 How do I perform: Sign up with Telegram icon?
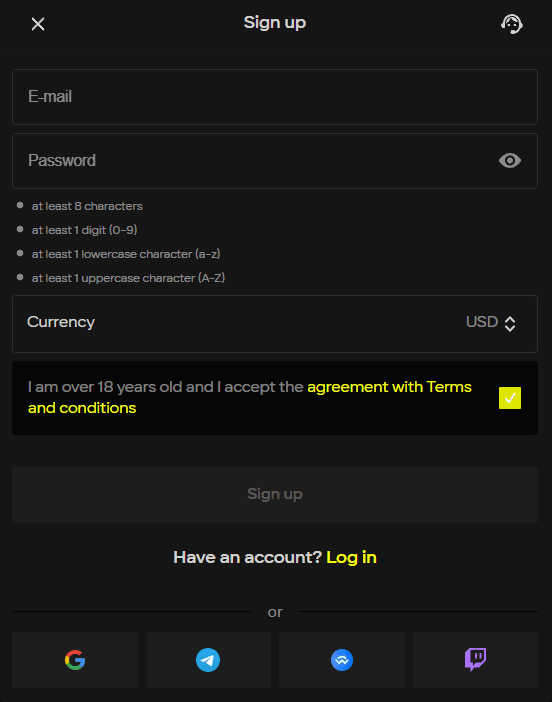click(x=208, y=660)
